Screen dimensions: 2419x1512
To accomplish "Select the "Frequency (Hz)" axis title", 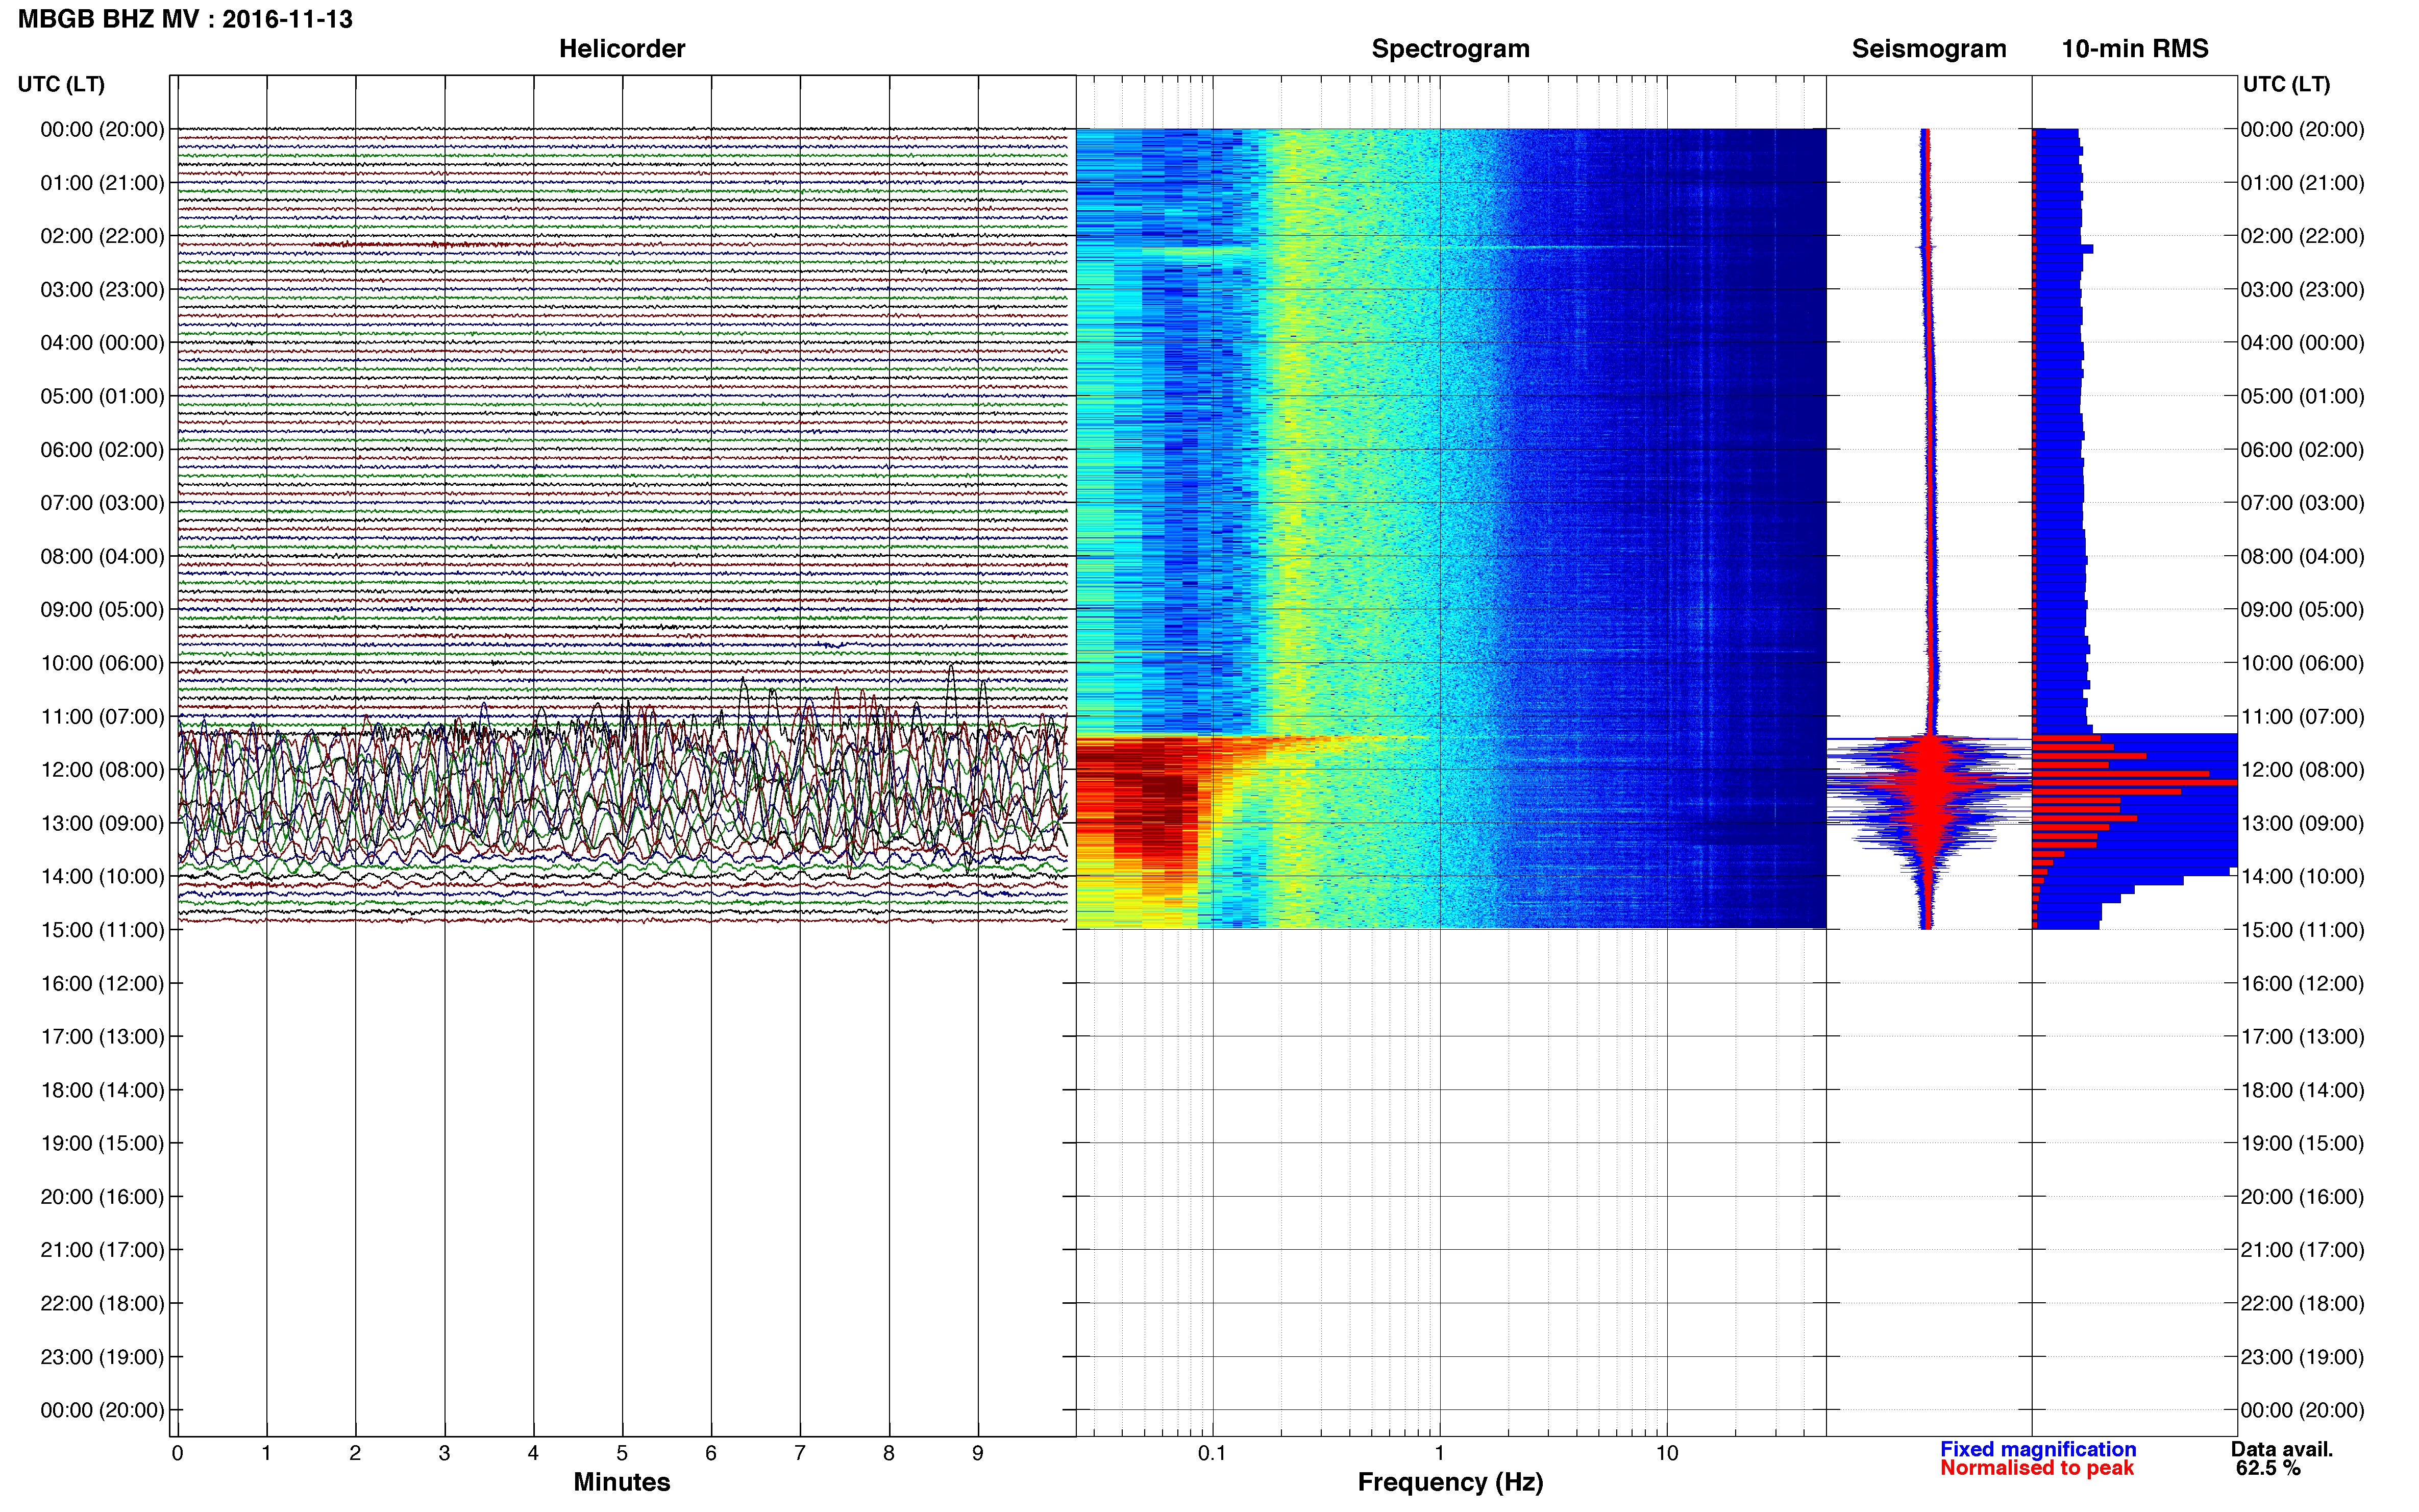I will [x=1450, y=1482].
